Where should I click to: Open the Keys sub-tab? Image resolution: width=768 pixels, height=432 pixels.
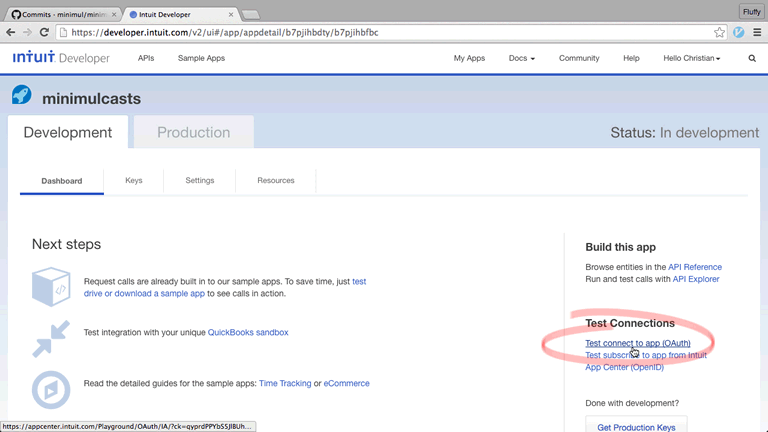point(134,180)
